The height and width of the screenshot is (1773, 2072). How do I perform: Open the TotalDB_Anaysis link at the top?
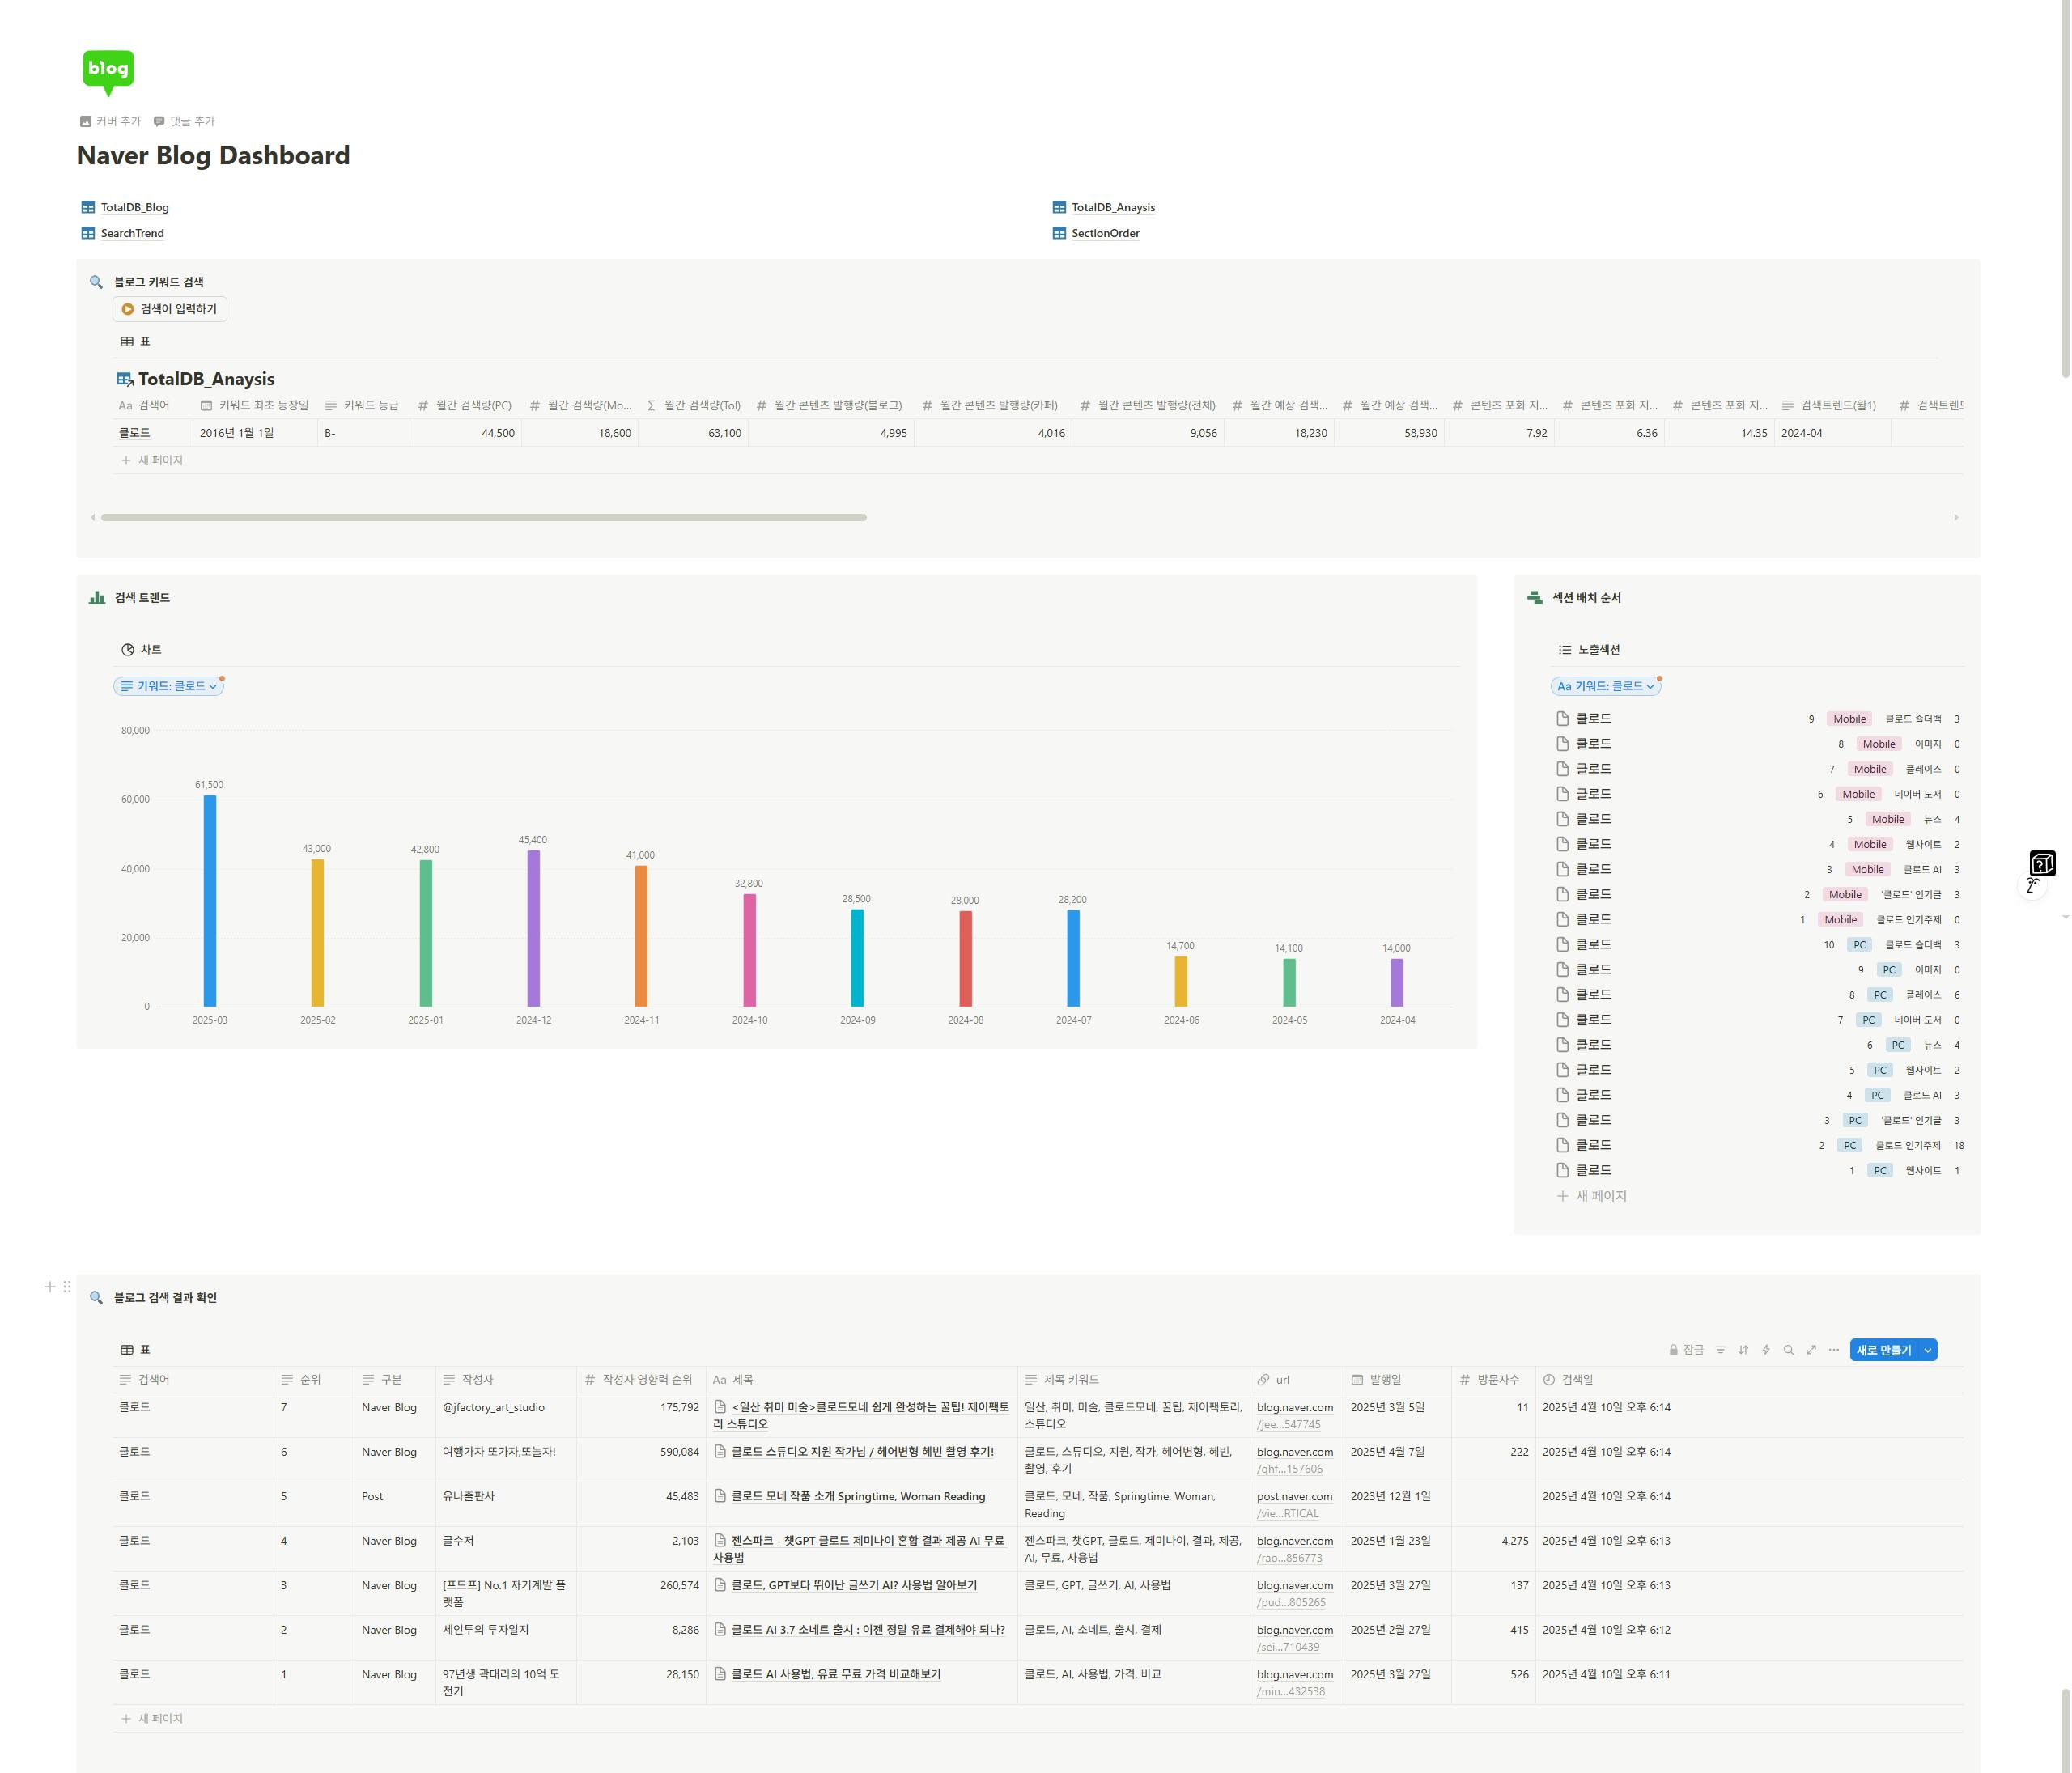point(1104,207)
